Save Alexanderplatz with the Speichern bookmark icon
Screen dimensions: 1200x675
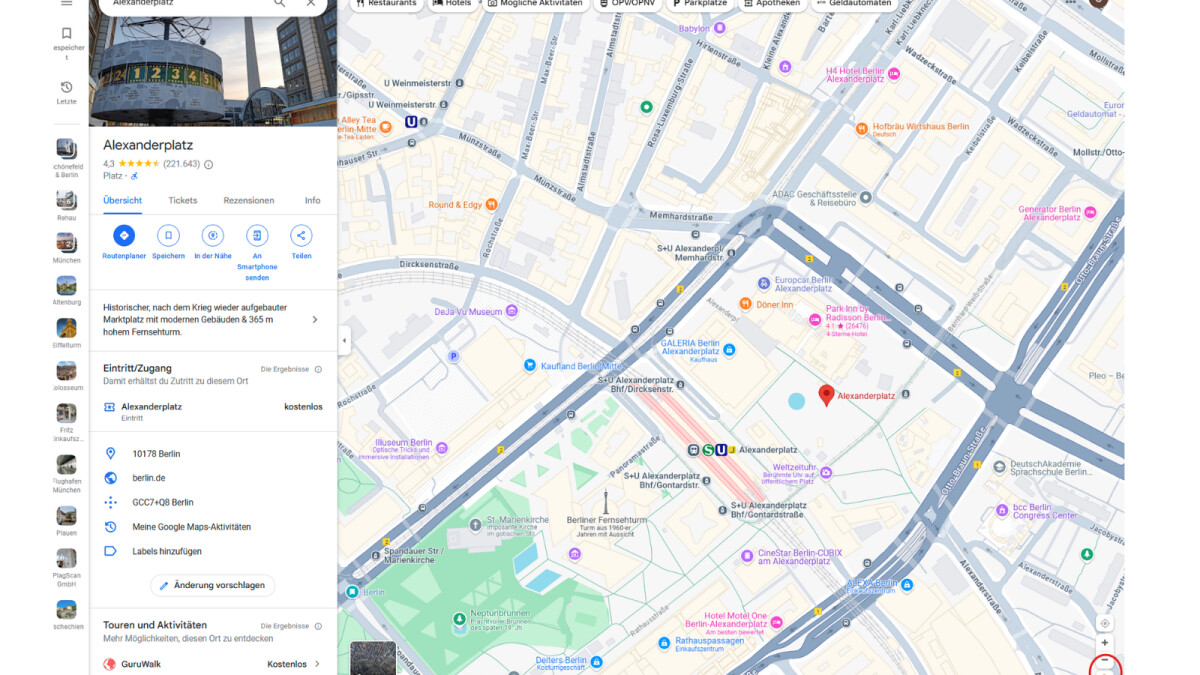[x=168, y=236]
